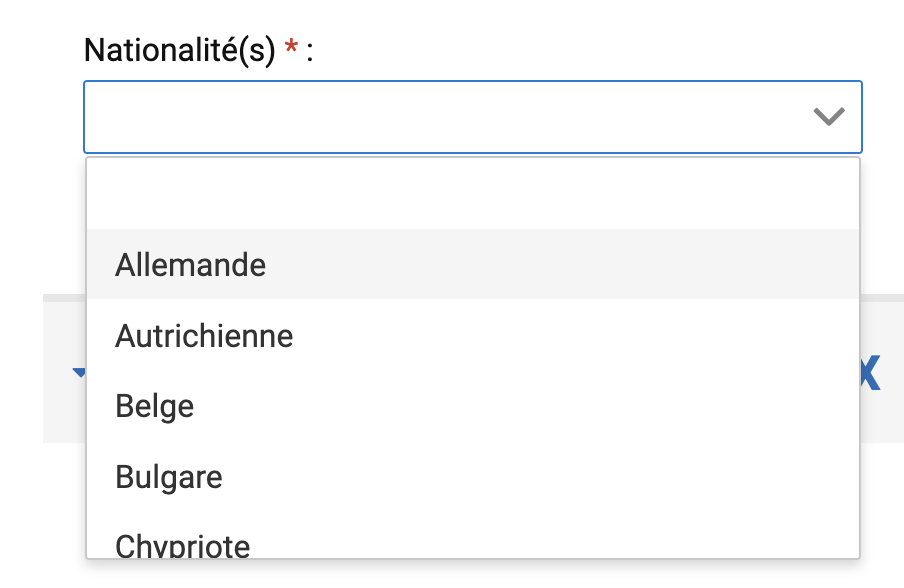Choose Autrichienne in the dropdown list
Image resolution: width=904 pixels, height=588 pixels.
tap(204, 335)
